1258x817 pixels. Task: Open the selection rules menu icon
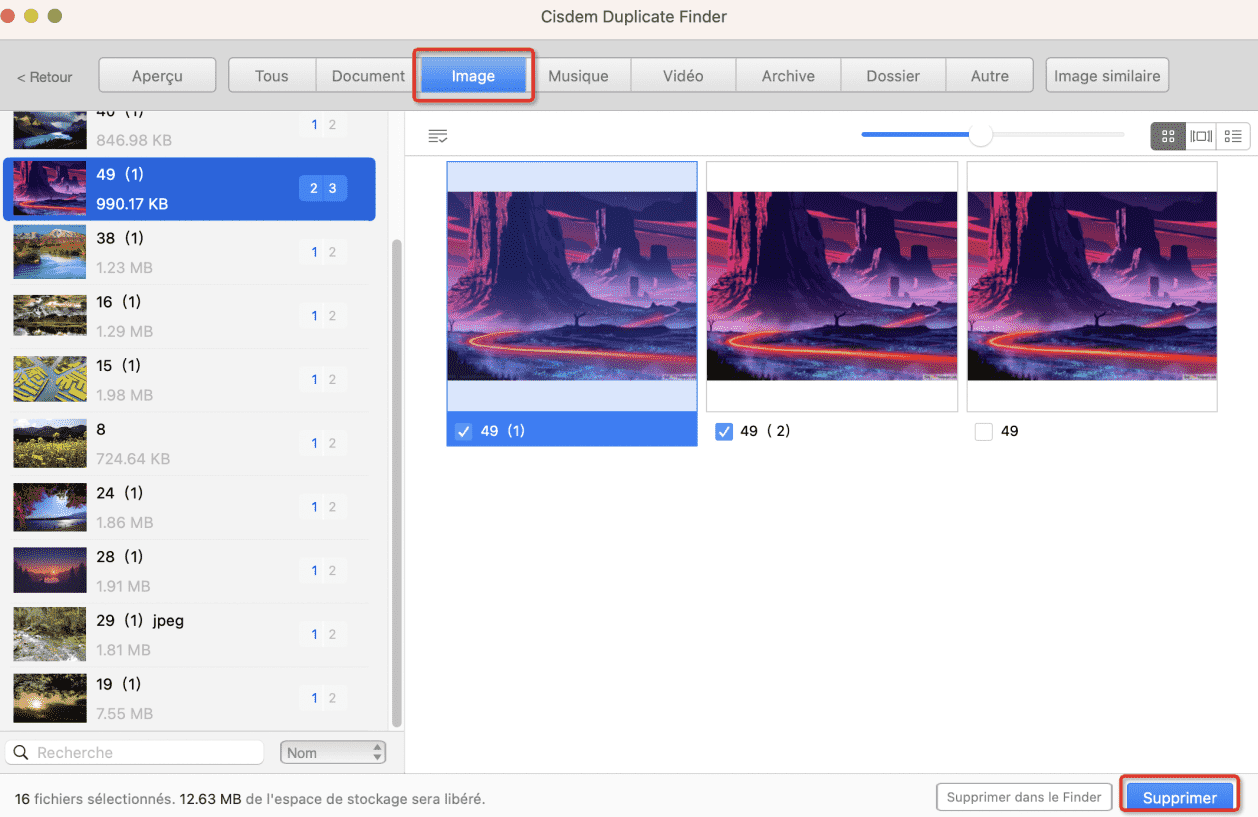coord(437,136)
